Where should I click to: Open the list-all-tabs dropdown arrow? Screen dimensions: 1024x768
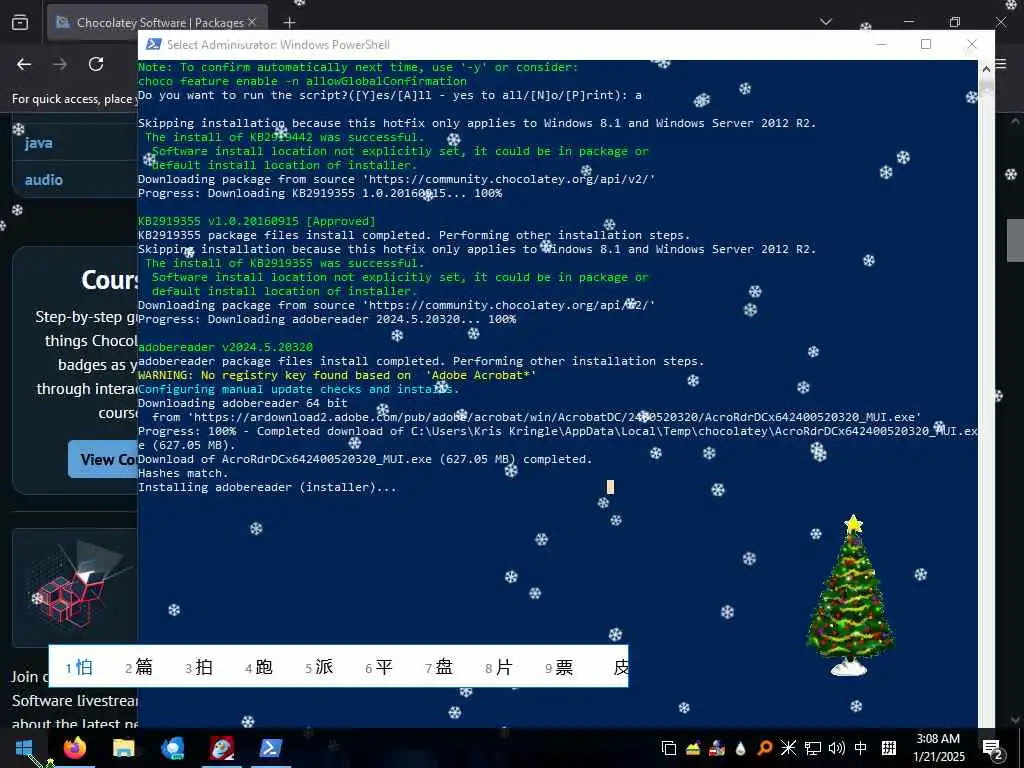(x=826, y=22)
